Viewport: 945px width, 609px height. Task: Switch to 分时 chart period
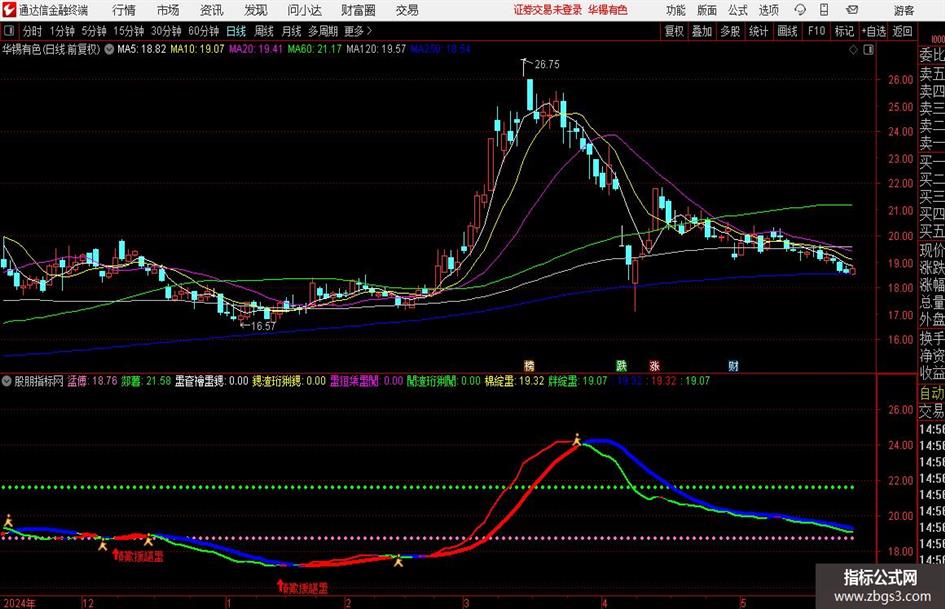33,31
